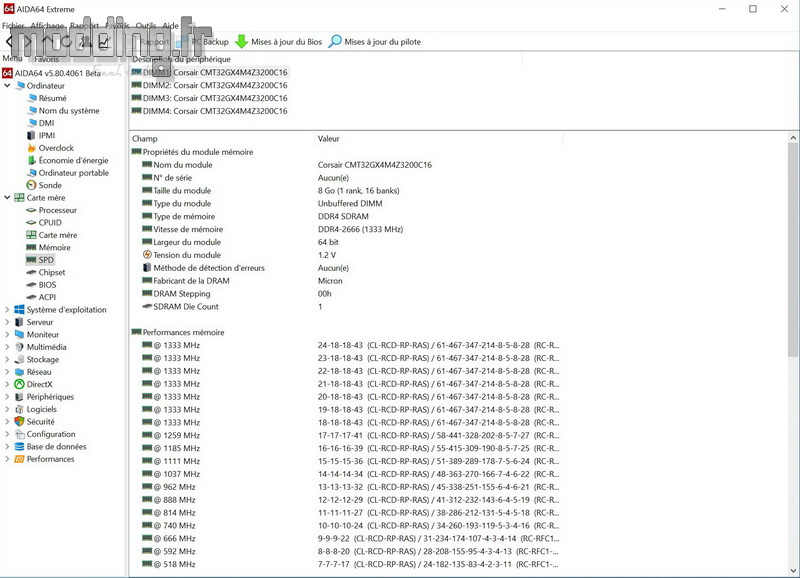The width and height of the screenshot is (800, 578).
Task: Click the vertical scrollbar thumb
Action: tap(793, 250)
